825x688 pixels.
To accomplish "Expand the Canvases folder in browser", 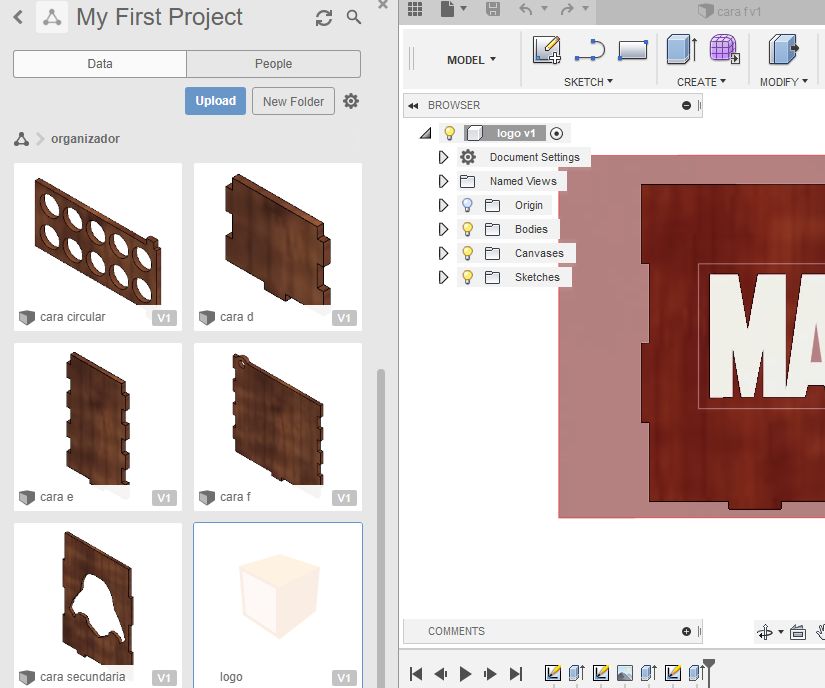I will tap(443, 253).
